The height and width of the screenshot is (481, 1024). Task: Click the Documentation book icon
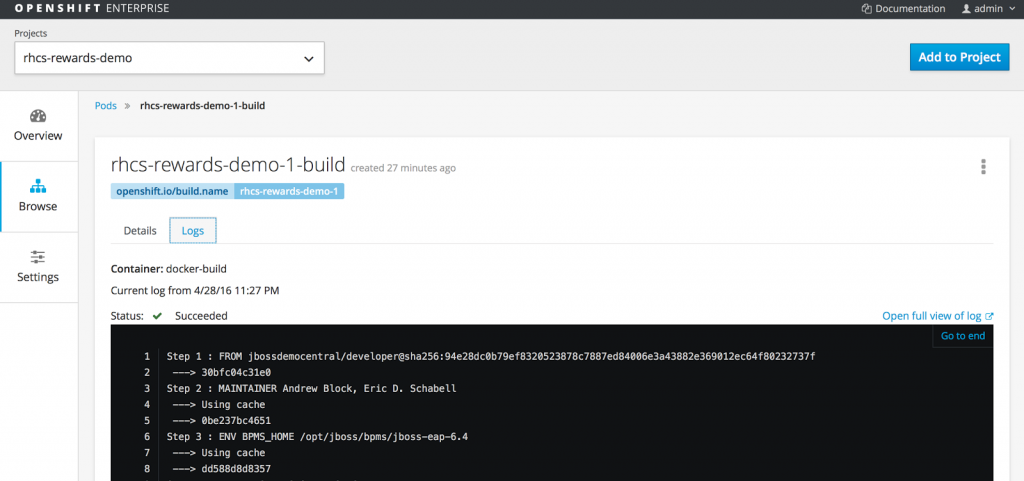click(x=867, y=9)
